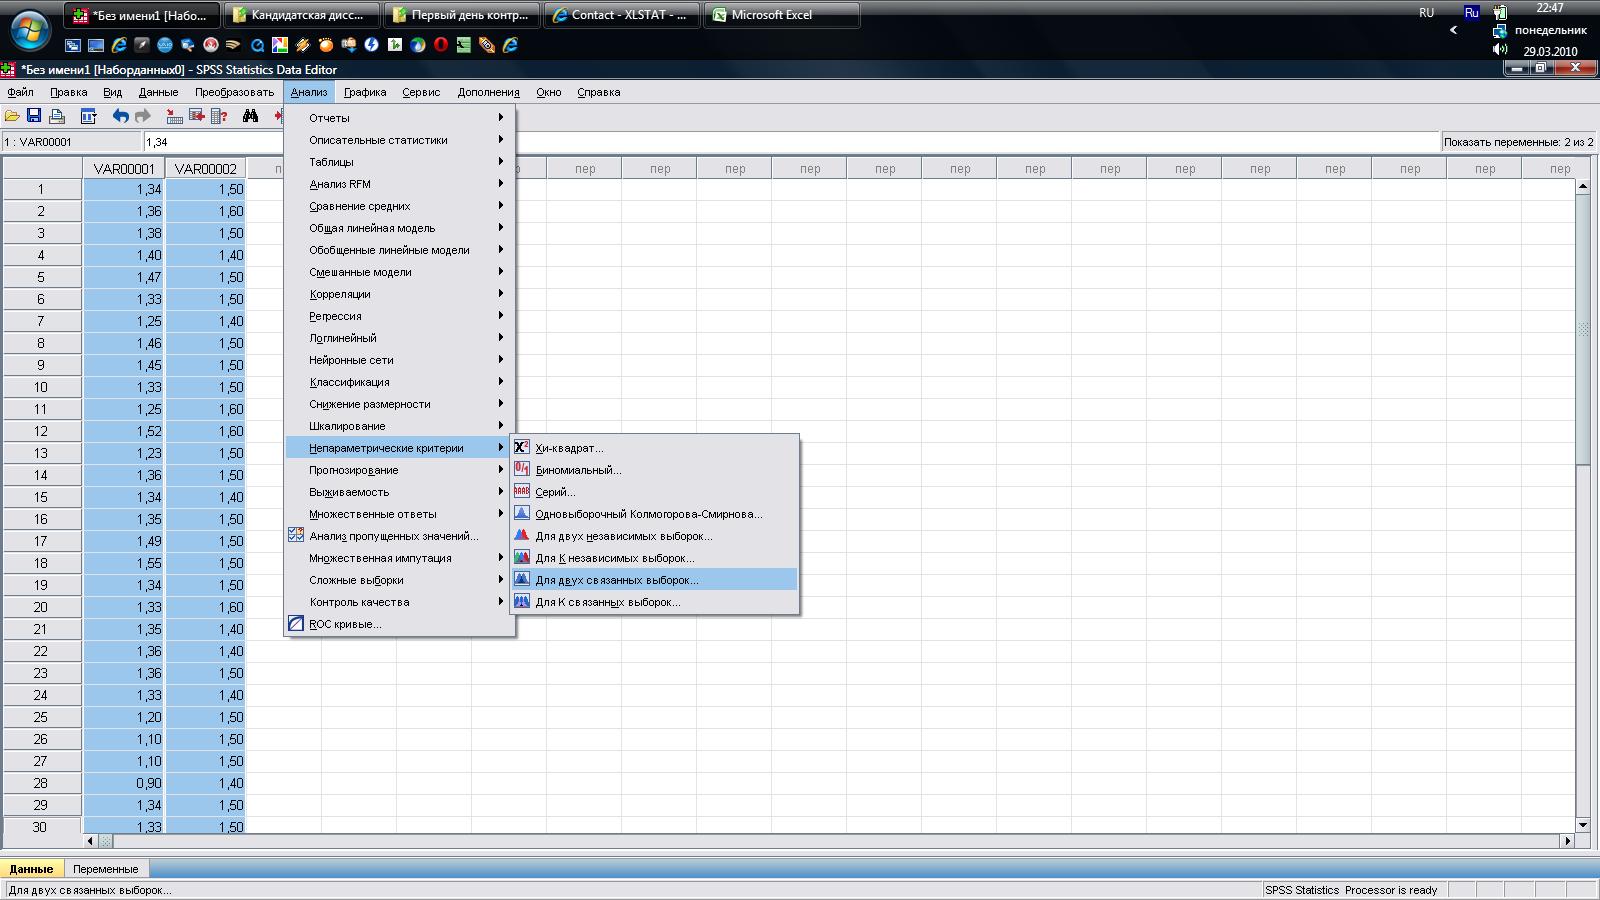Choose "Хи-квадрат..." from the submenu
This screenshot has height=900, width=1600.
[569, 448]
